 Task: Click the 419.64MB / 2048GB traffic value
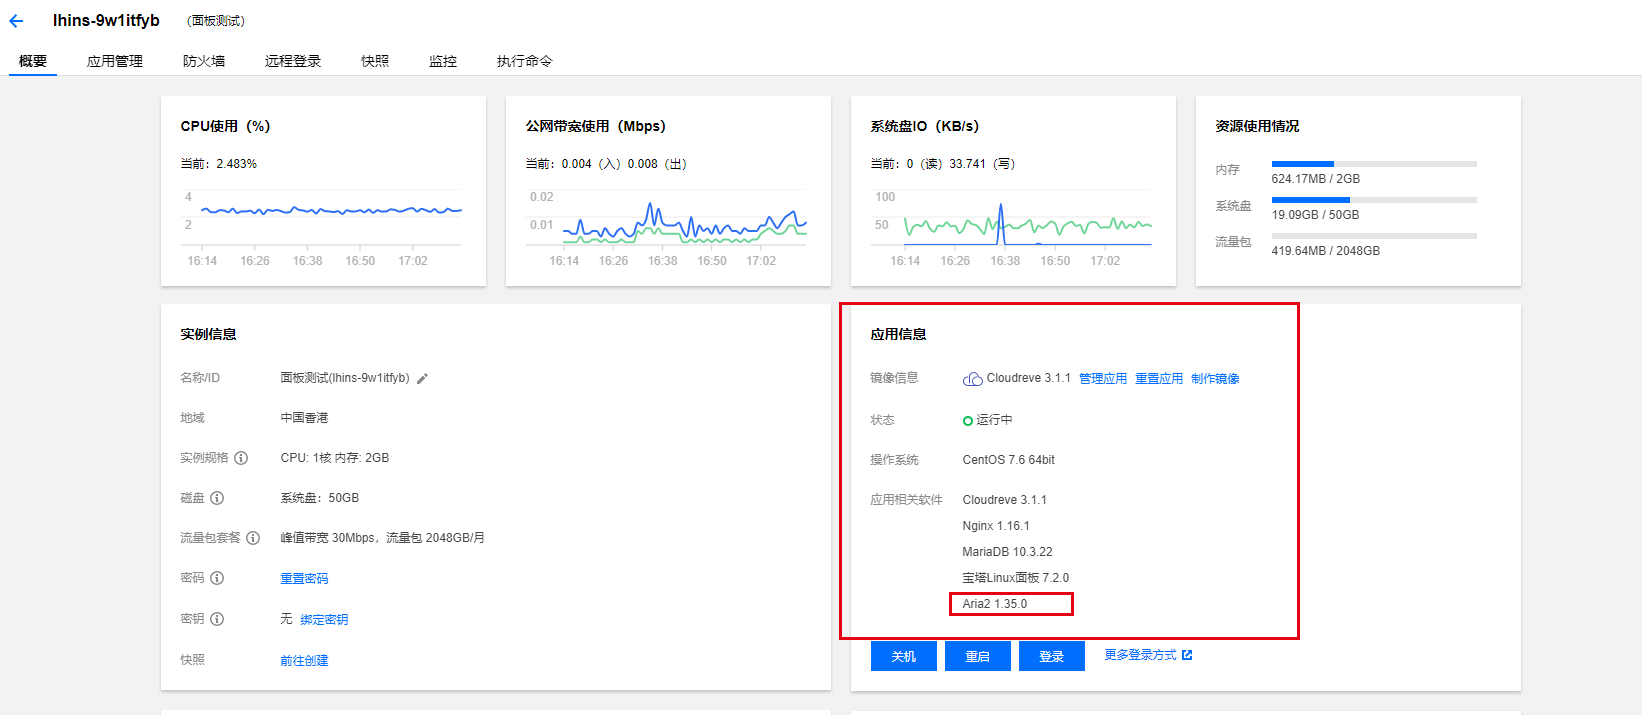pos(1325,251)
